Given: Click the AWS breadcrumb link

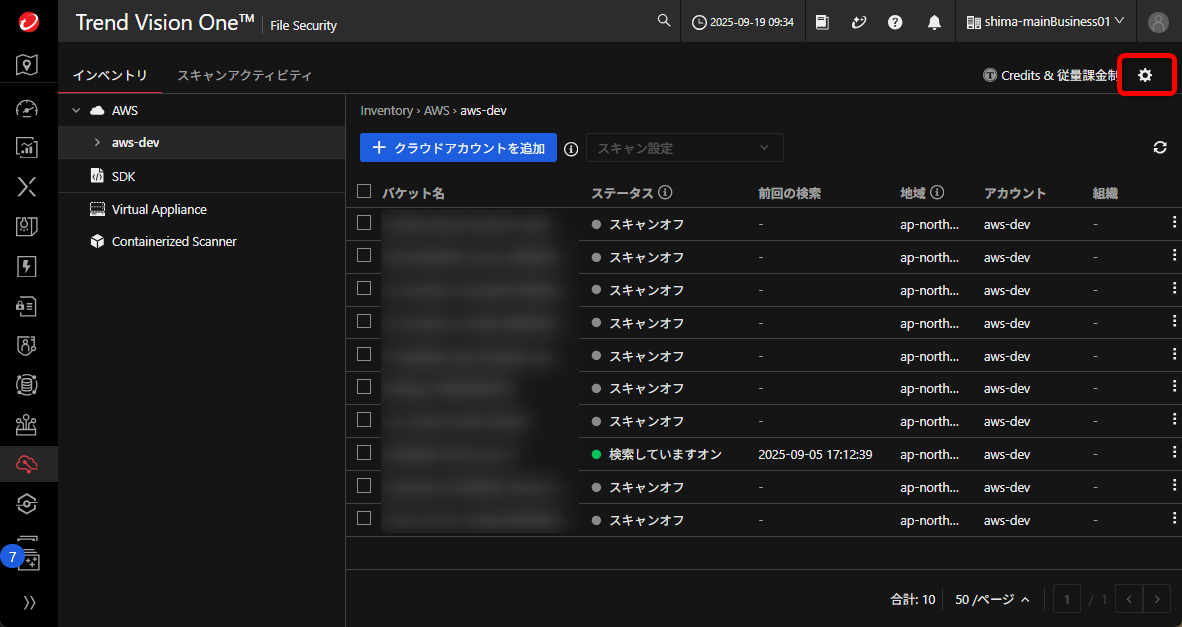Looking at the screenshot, I should click(x=436, y=110).
